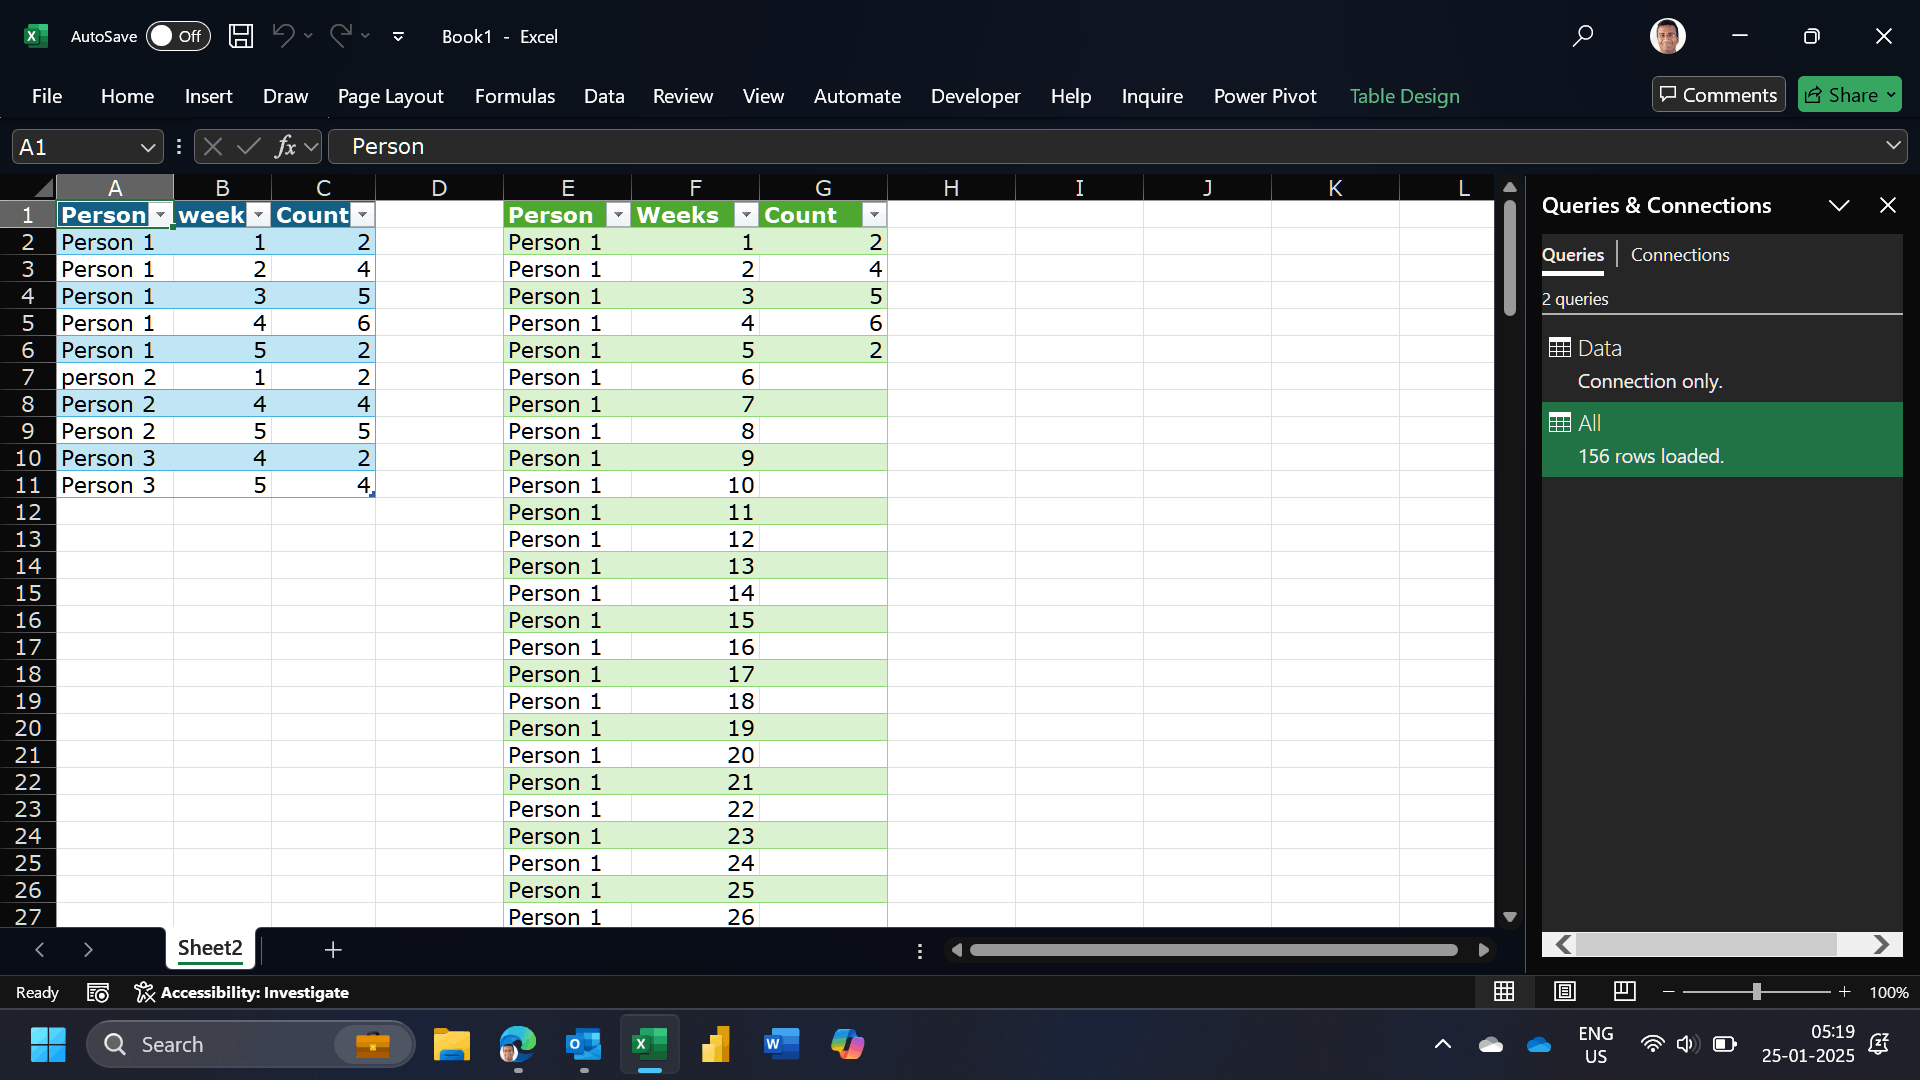This screenshot has height=1080, width=1920.
Task: Click the New sheet plus button
Action: (333, 949)
